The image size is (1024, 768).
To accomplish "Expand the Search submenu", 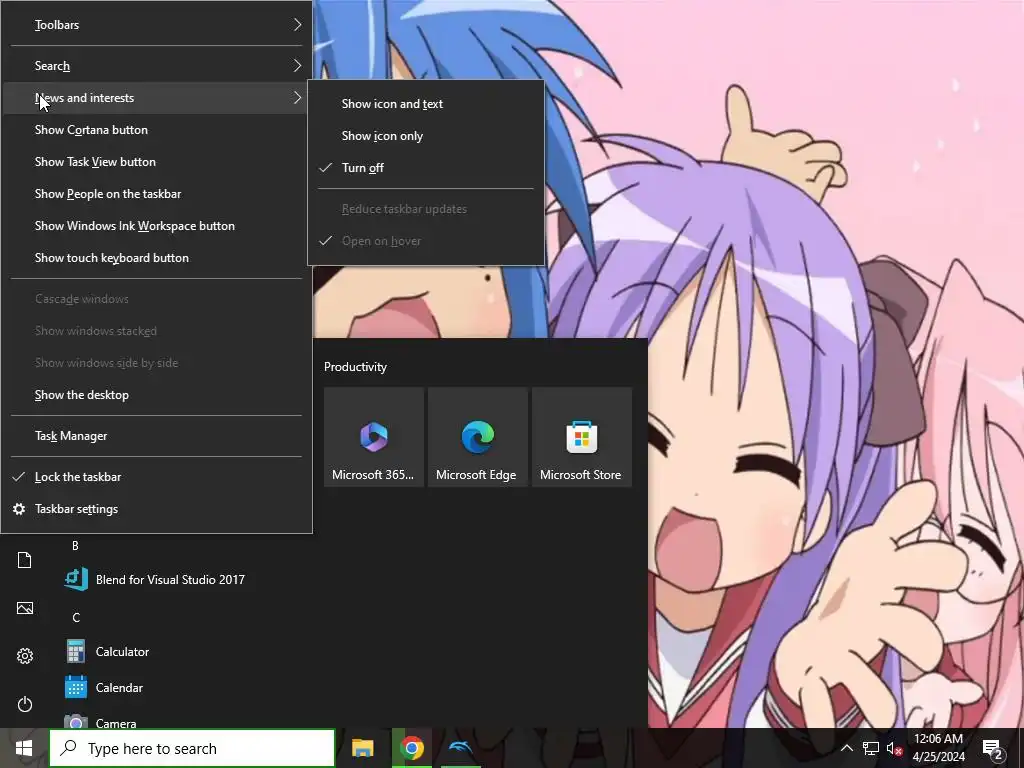I will point(157,66).
